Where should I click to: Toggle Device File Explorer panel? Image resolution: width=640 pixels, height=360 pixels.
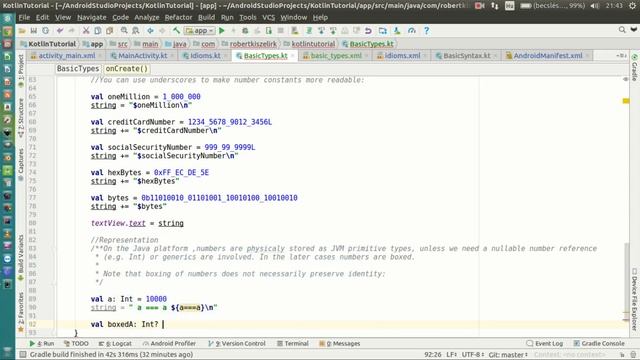point(635,299)
